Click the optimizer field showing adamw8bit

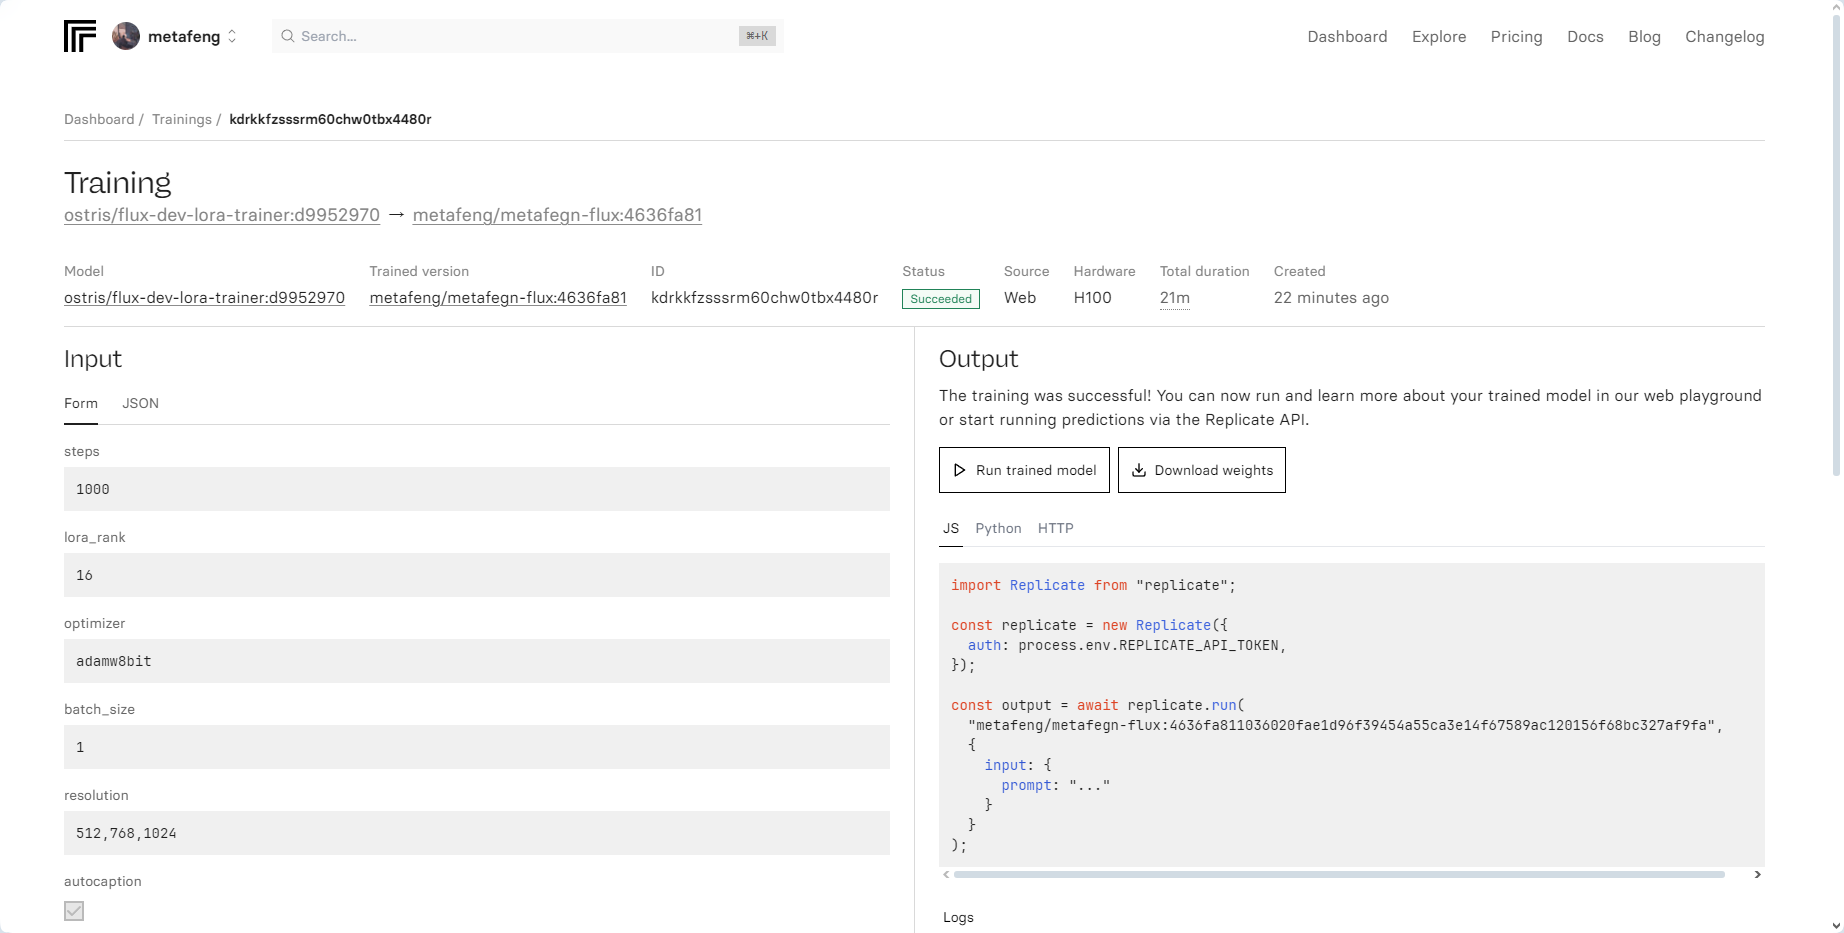[x=477, y=661]
